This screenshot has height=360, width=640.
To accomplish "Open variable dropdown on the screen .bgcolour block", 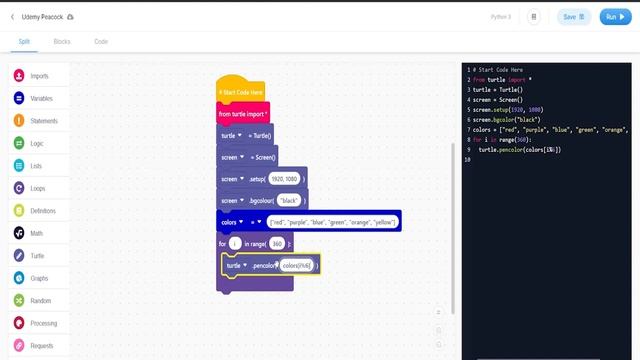I will pyautogui.click(x=242, y=200).
